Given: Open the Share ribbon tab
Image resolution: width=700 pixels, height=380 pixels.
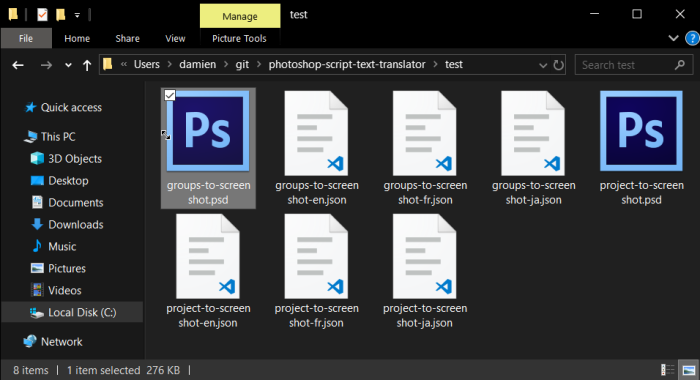Looking at the screenshot, I should [127, 38].
